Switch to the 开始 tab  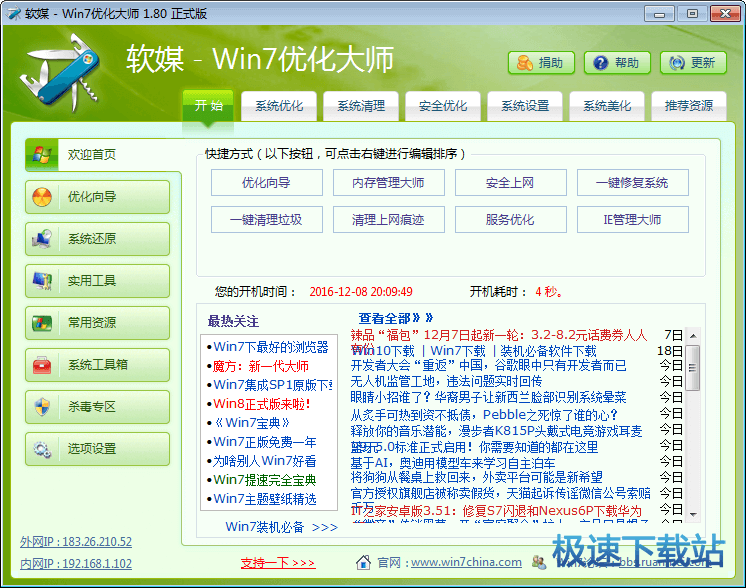(x=208, y=105)
